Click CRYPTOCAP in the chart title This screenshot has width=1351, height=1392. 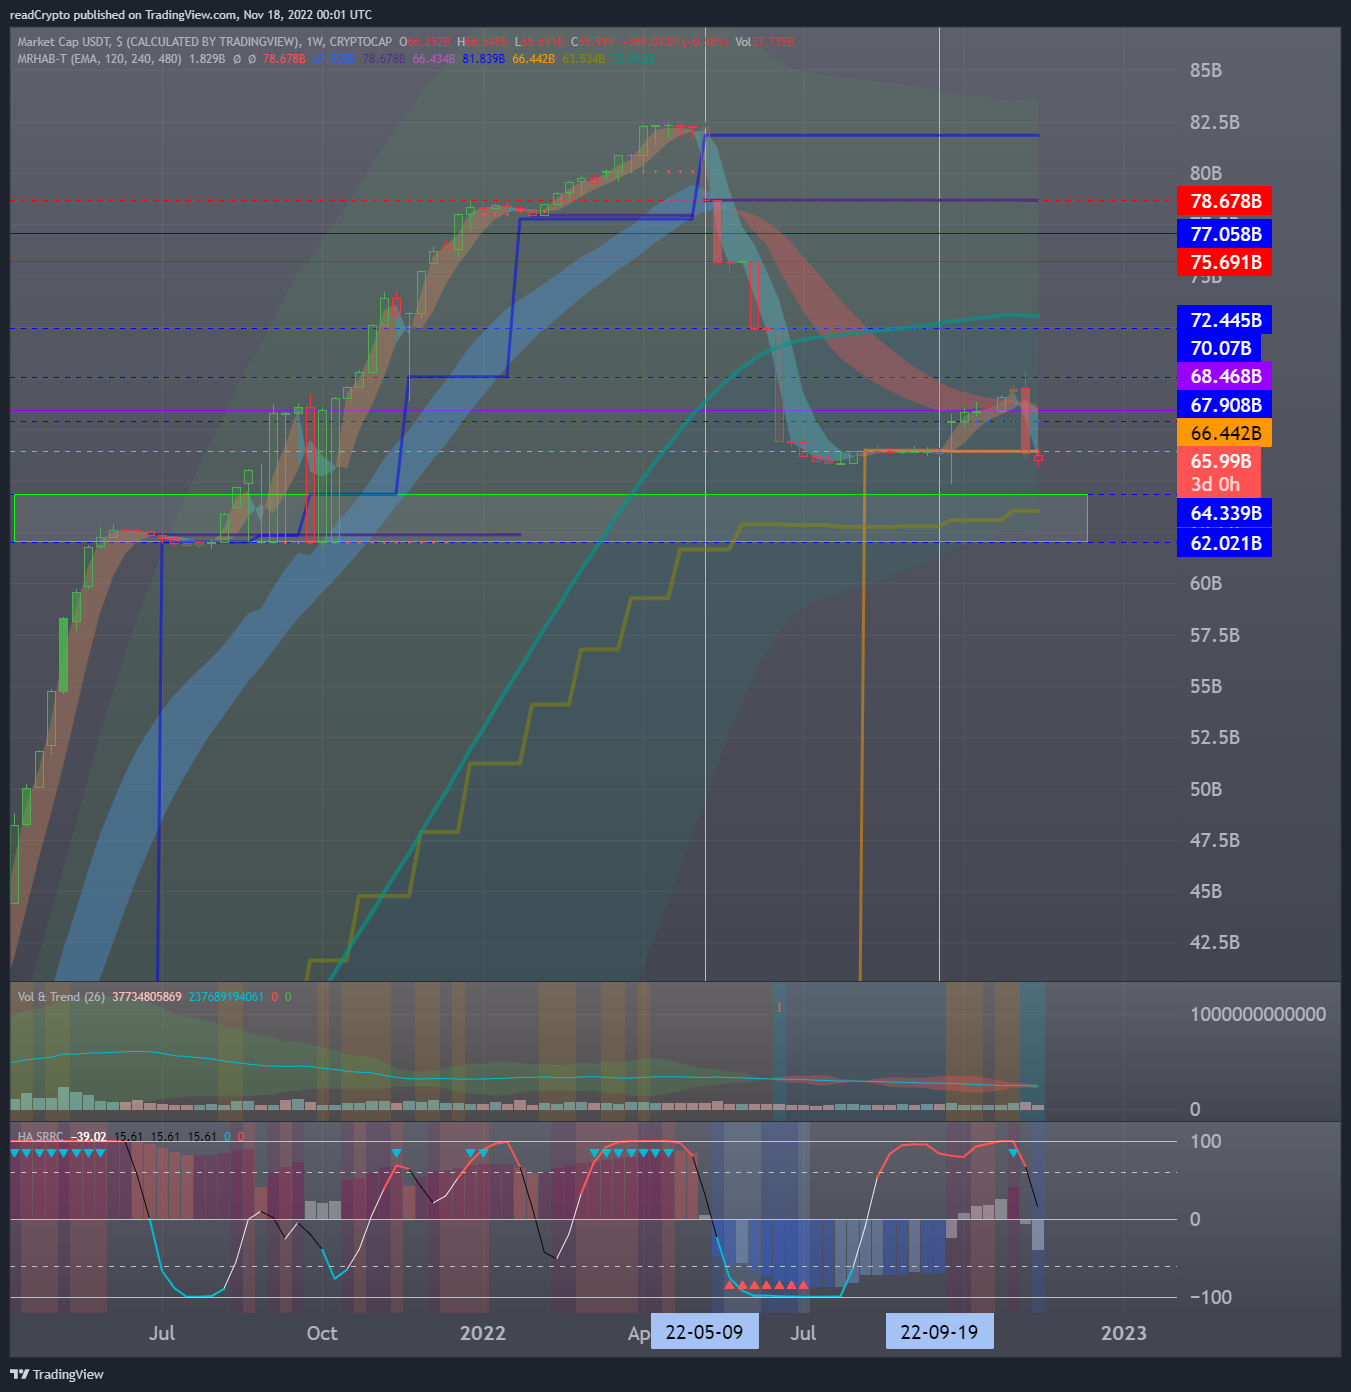[361, 42]
